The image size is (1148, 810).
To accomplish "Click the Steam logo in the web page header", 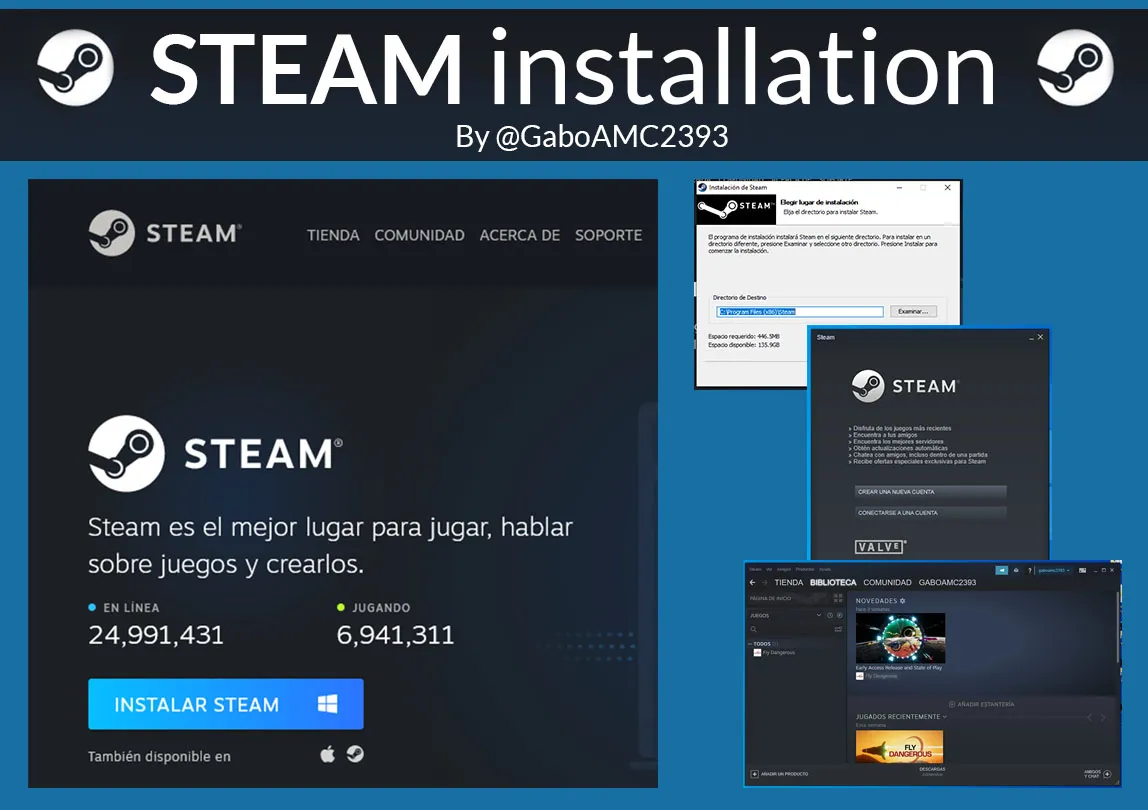I will (165, 233).
